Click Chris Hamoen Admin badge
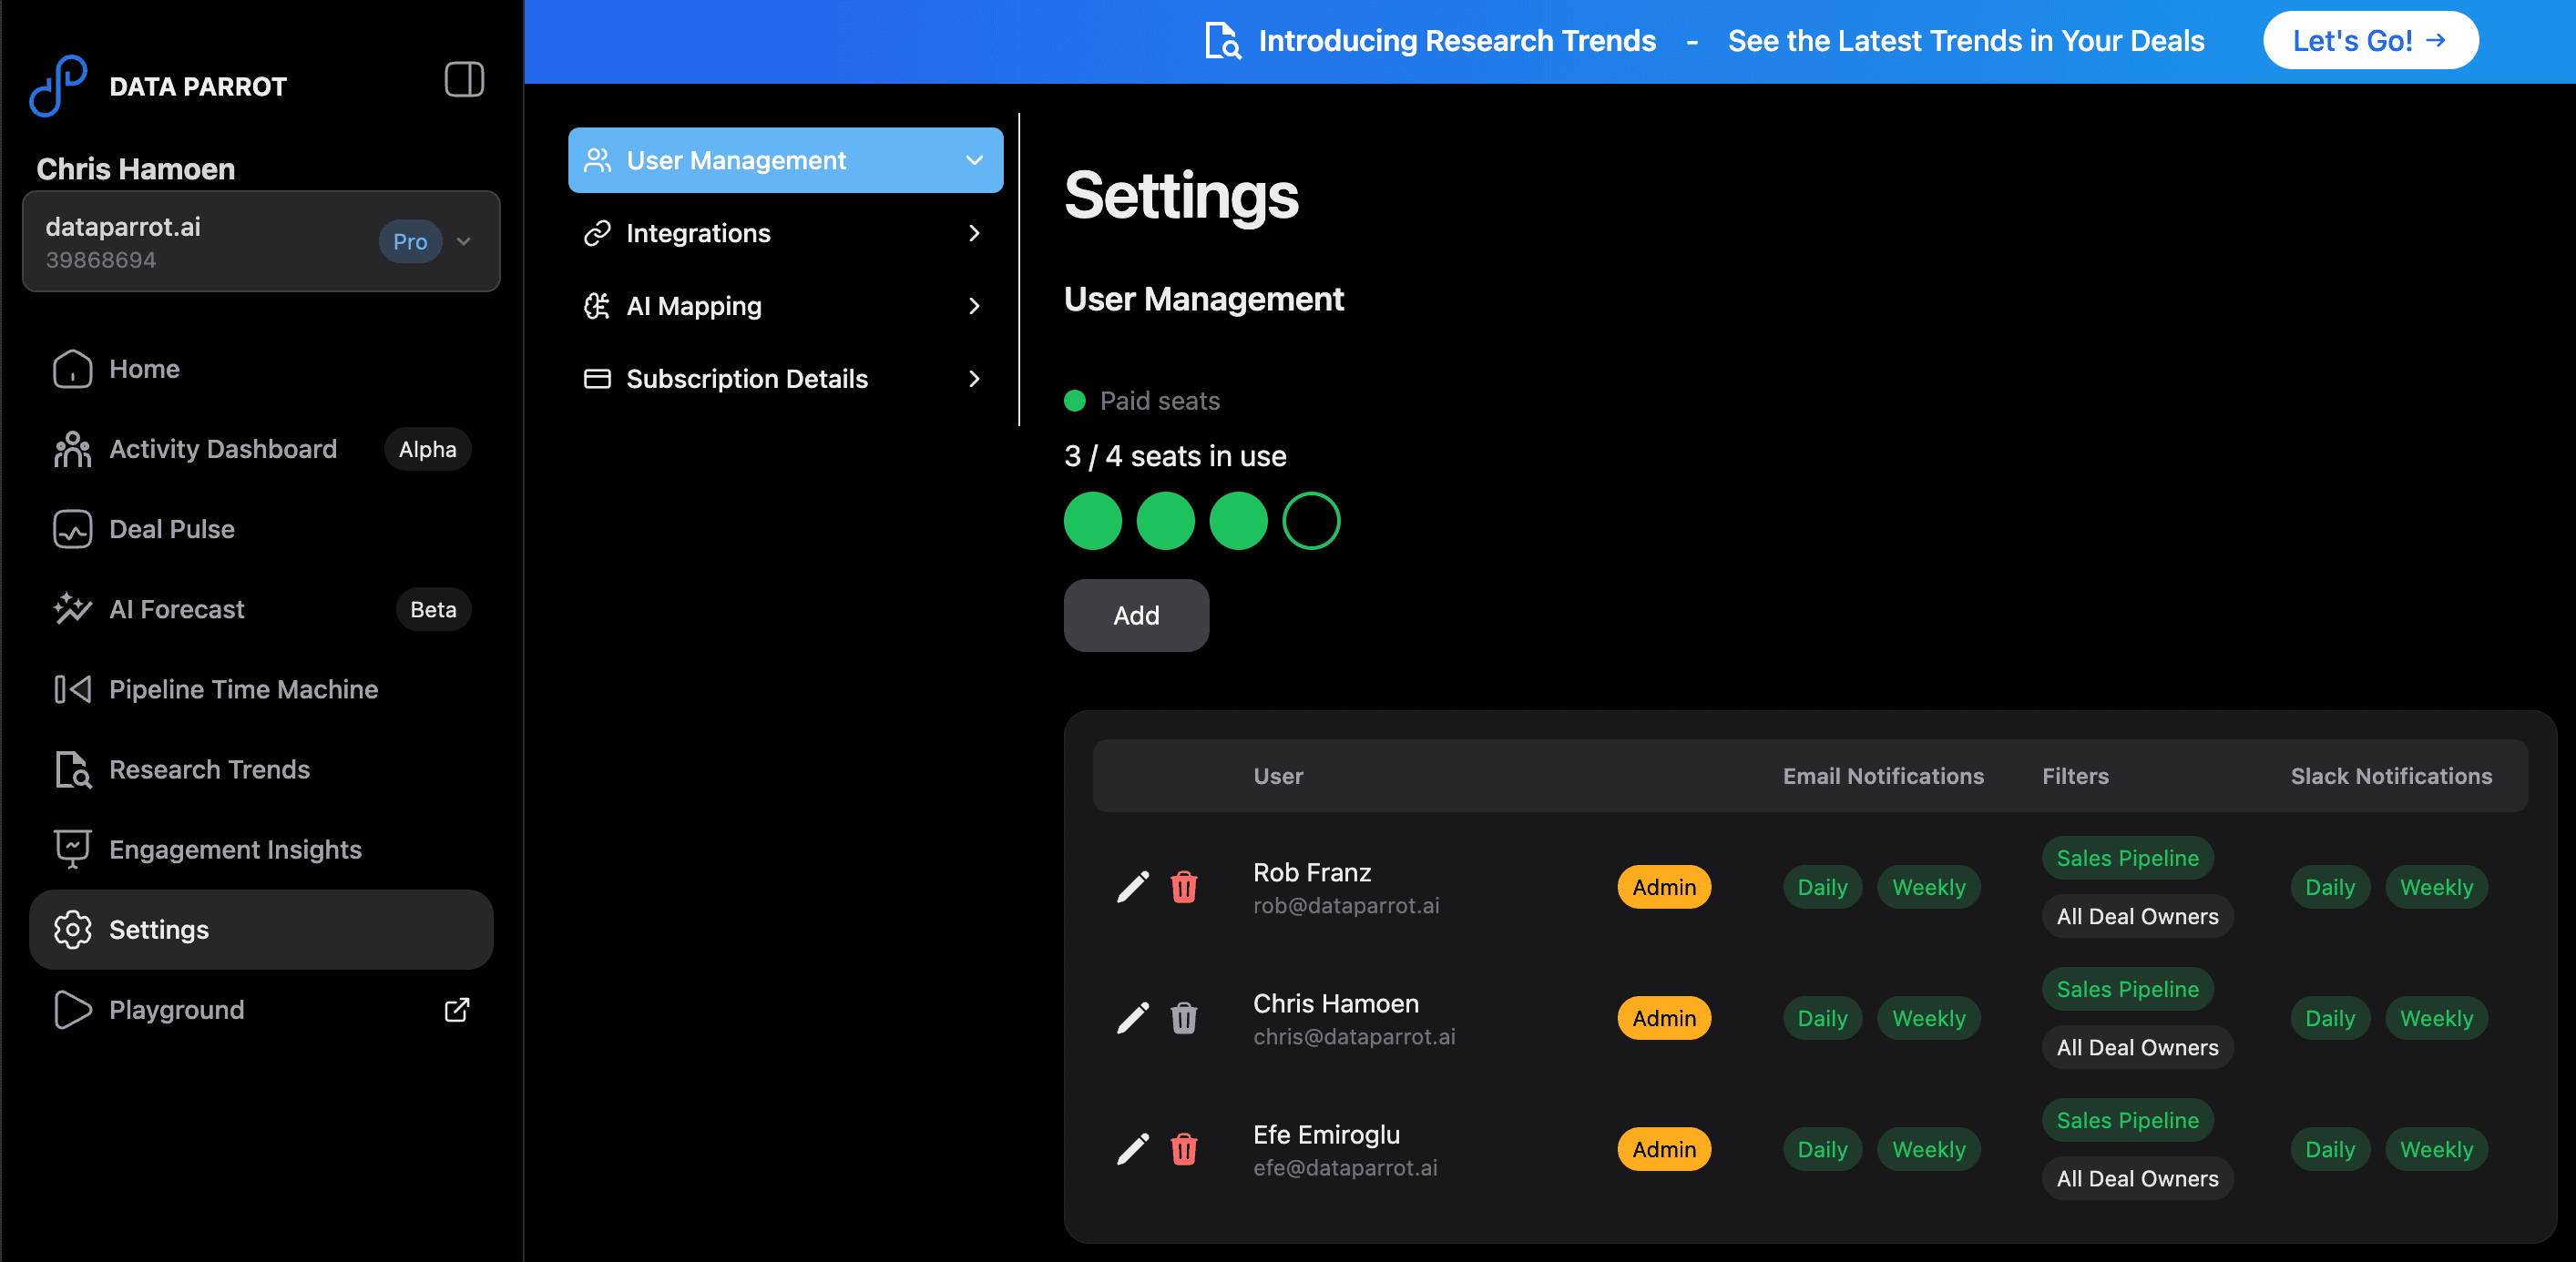The image size is (2576, 1262). (x=1664, y=1018)
